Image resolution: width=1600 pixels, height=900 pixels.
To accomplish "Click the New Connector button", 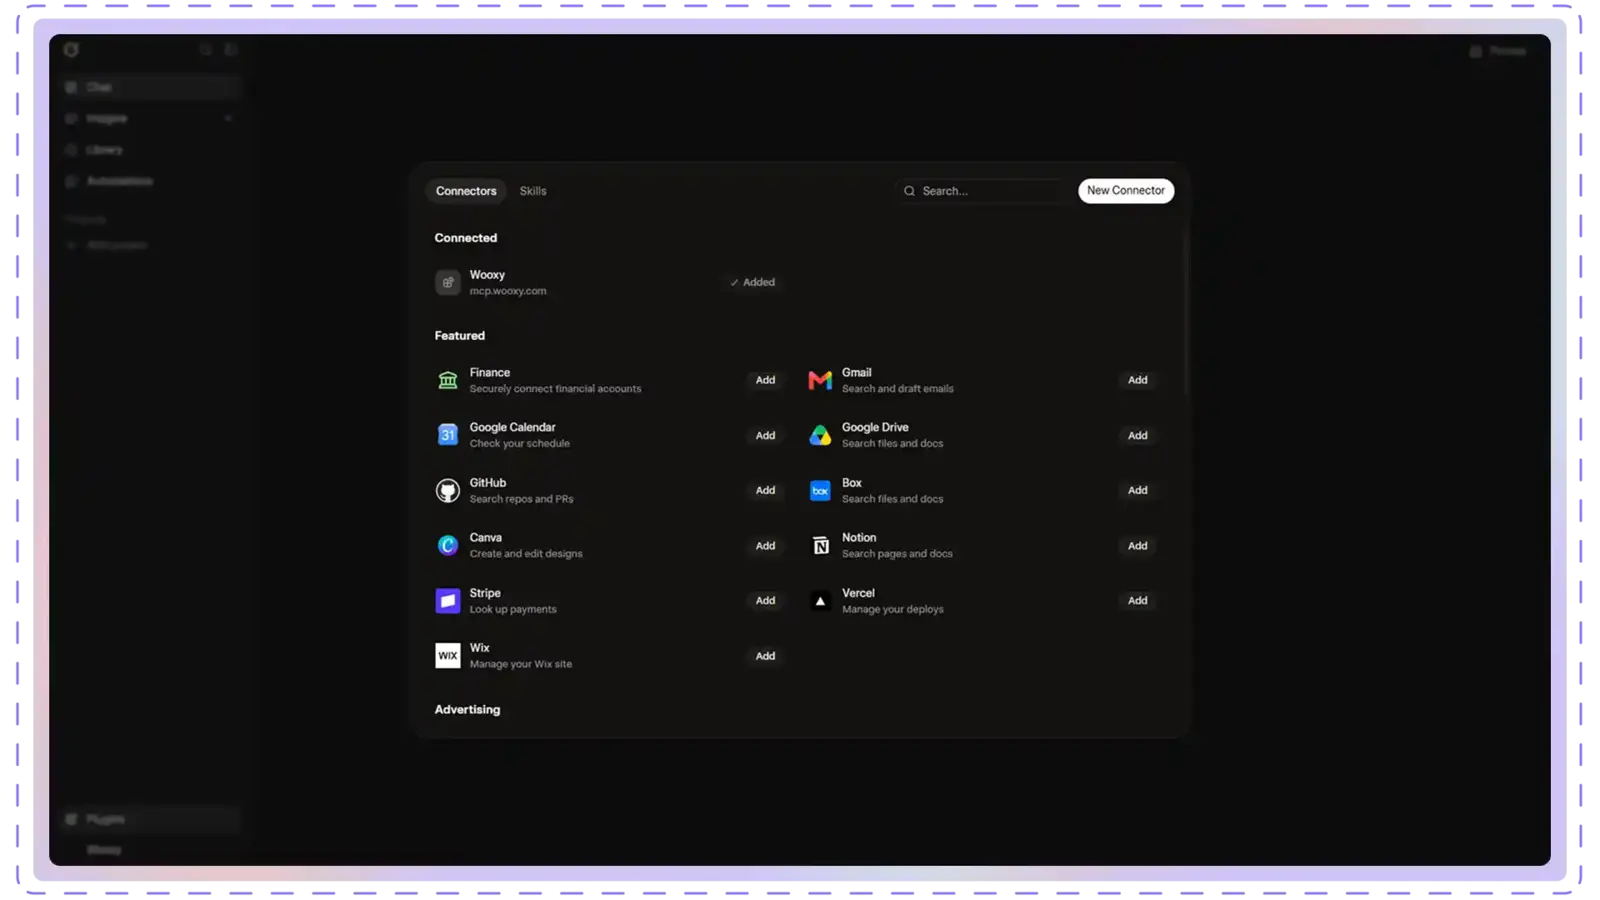I will tap(1126, 190).
